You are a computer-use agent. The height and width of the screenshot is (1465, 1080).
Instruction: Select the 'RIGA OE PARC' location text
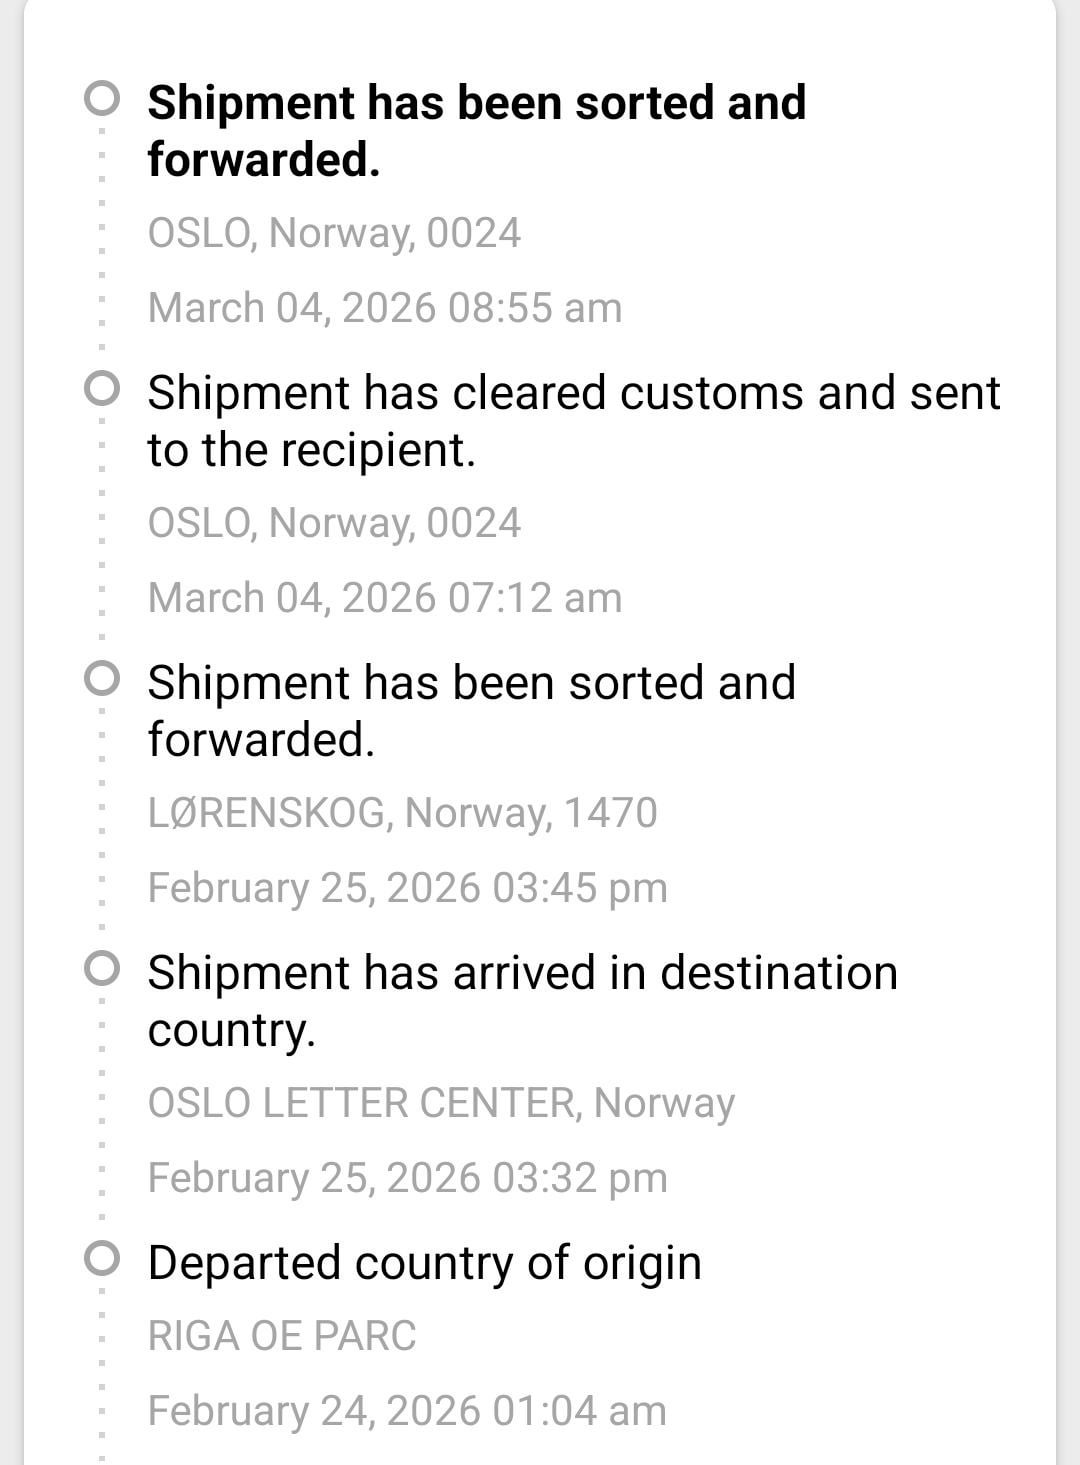point(282,1336)
